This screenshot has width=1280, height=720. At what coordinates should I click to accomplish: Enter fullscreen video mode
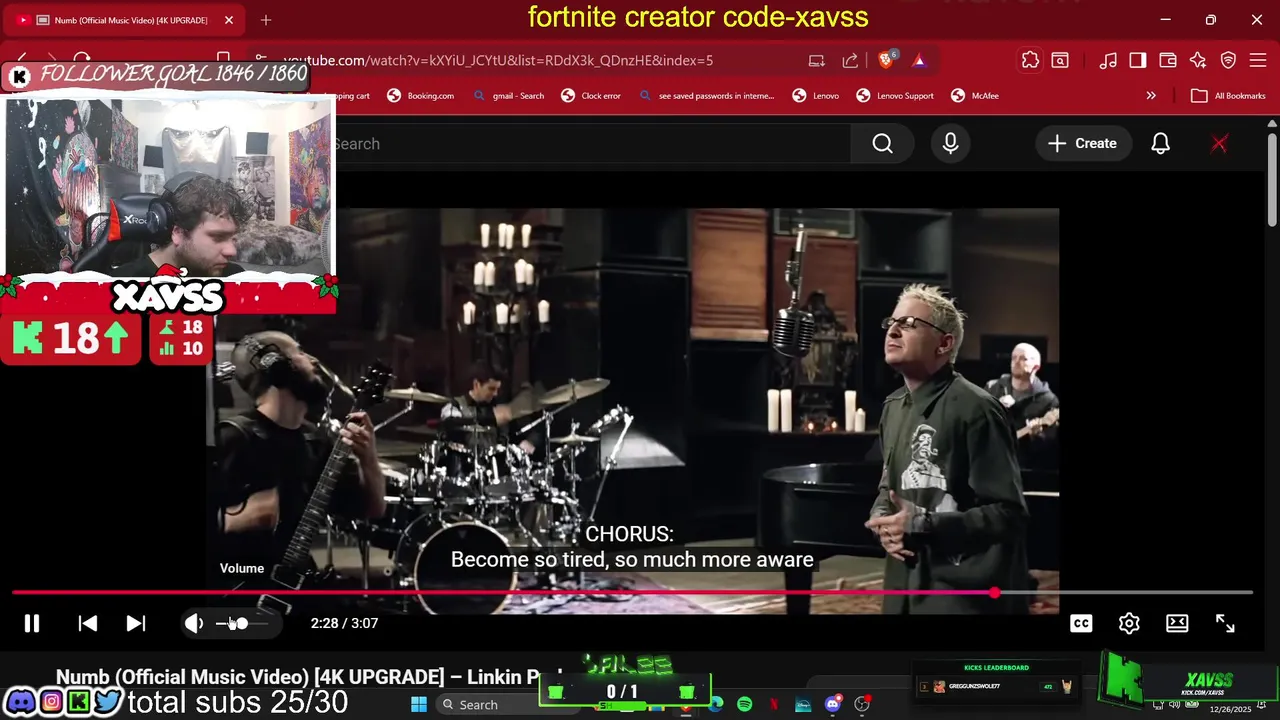pos(1225,623)
